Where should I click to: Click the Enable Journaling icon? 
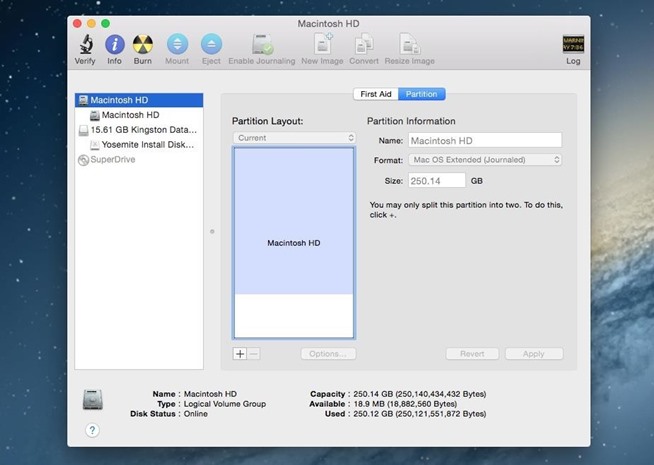(262, 44)
